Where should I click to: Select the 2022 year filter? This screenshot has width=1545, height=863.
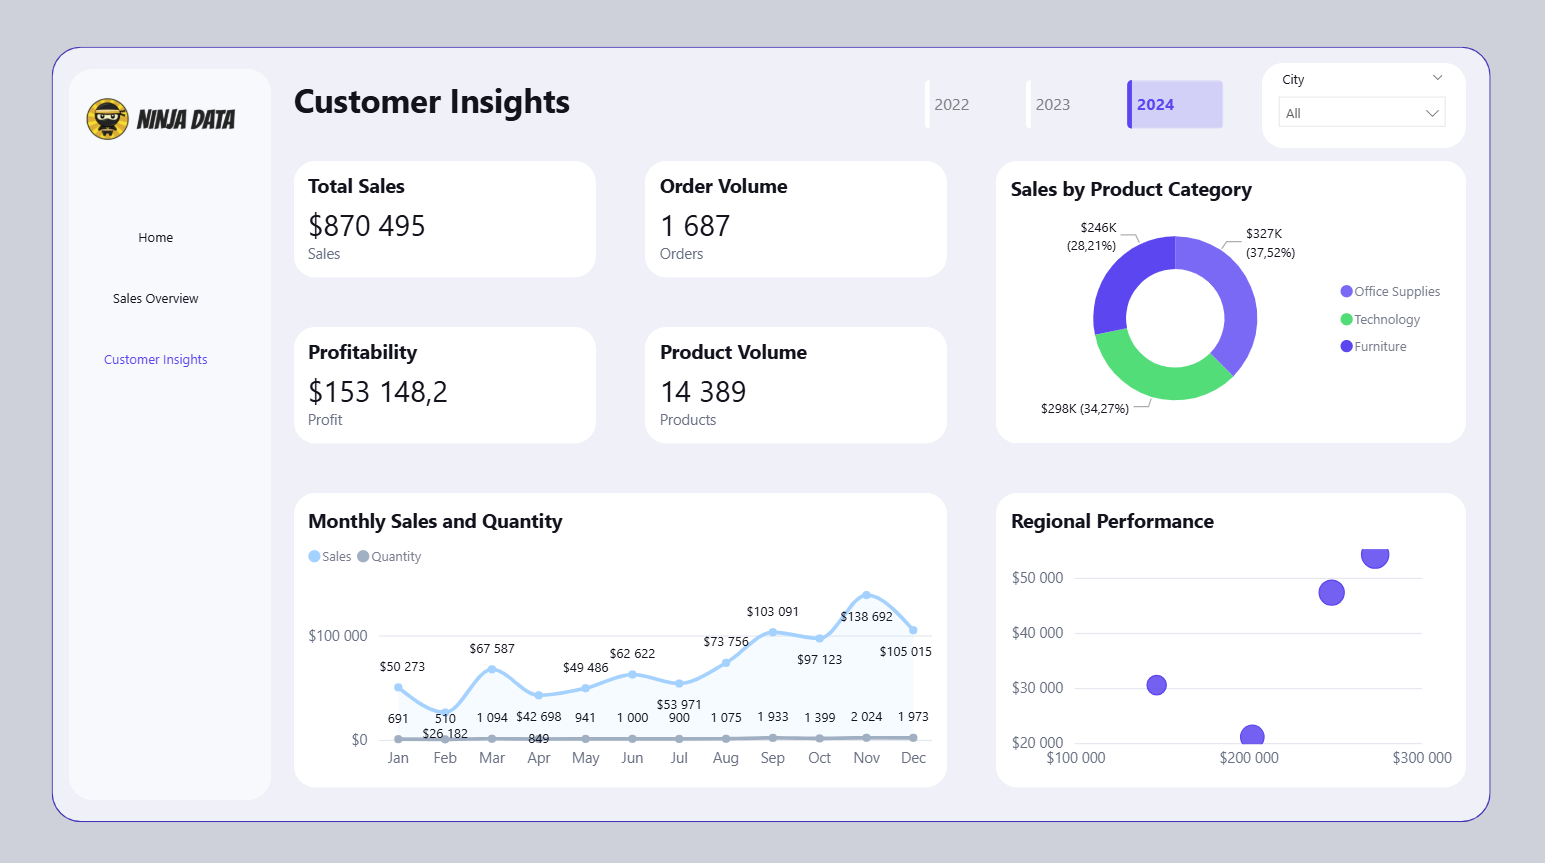click(x=952, y=105)
